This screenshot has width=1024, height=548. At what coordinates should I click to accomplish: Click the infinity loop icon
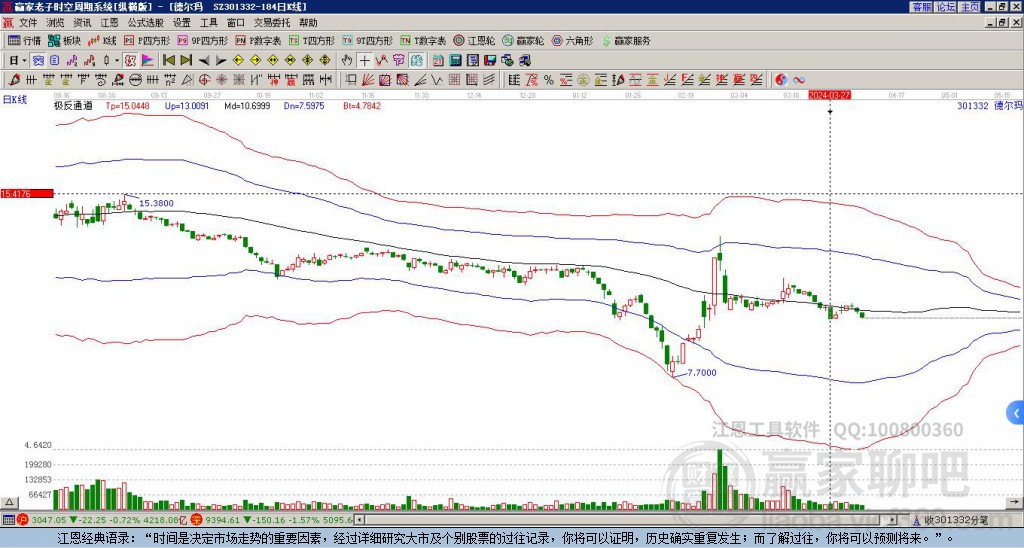click(x=799, y=80)
